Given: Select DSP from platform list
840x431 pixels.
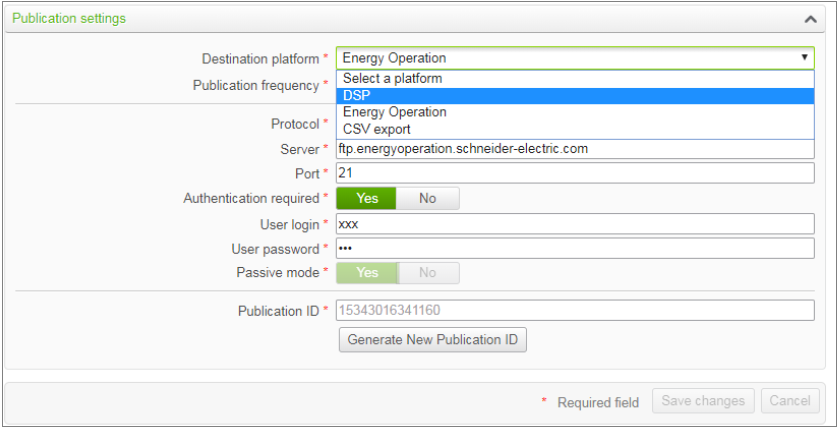Looking at the screenshot, I should [575, 95].
